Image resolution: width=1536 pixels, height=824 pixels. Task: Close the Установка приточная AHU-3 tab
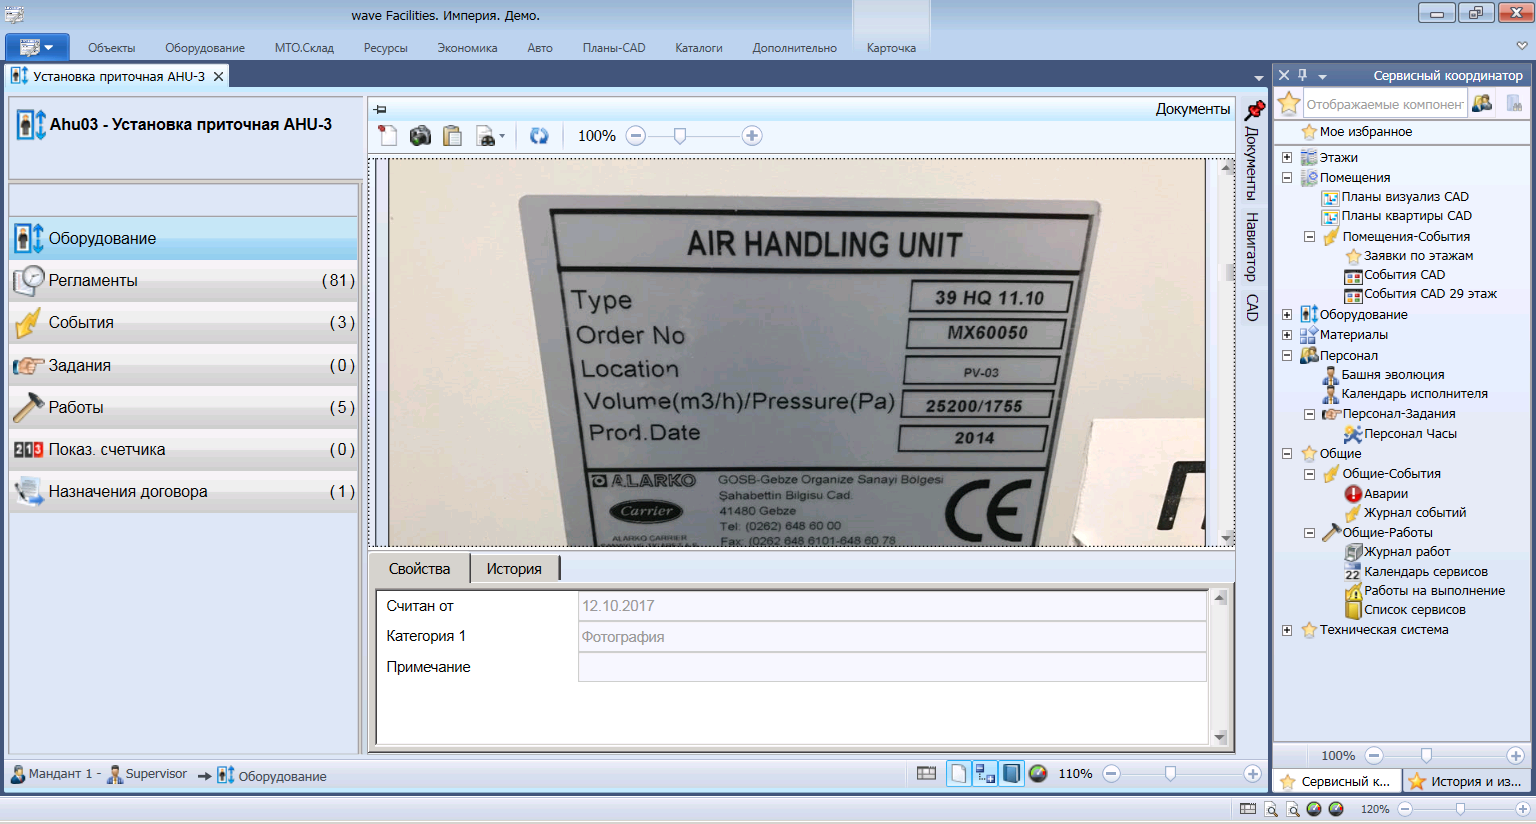(218, 76)
